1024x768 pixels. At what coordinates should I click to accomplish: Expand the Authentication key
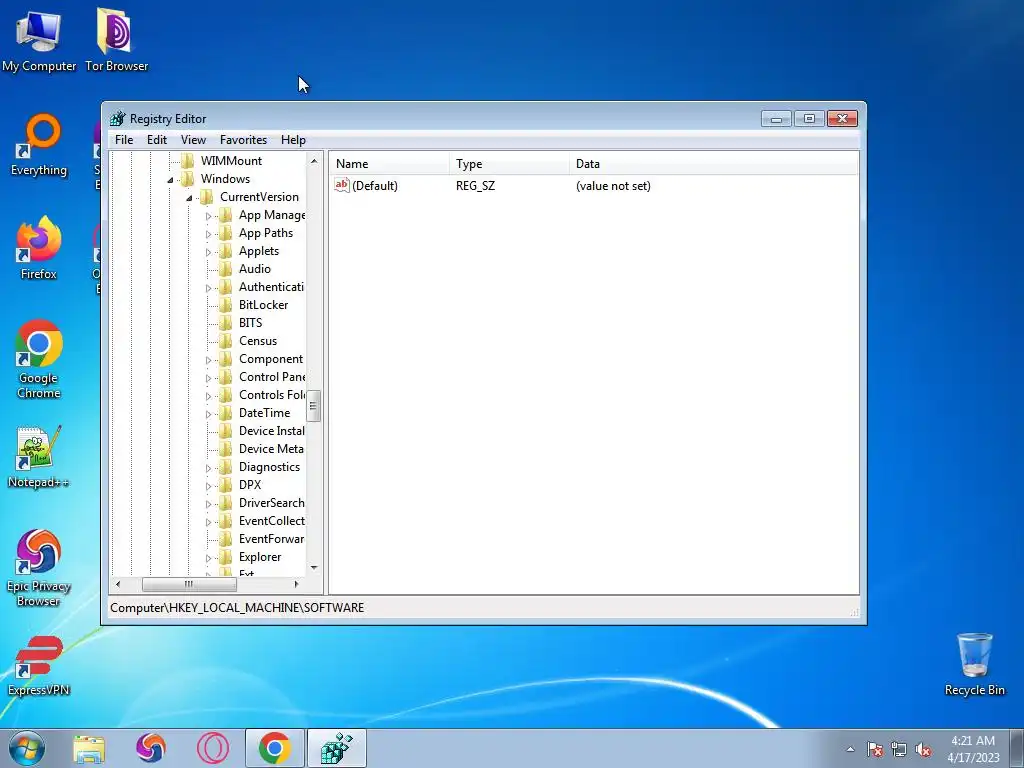coord(208,288)
